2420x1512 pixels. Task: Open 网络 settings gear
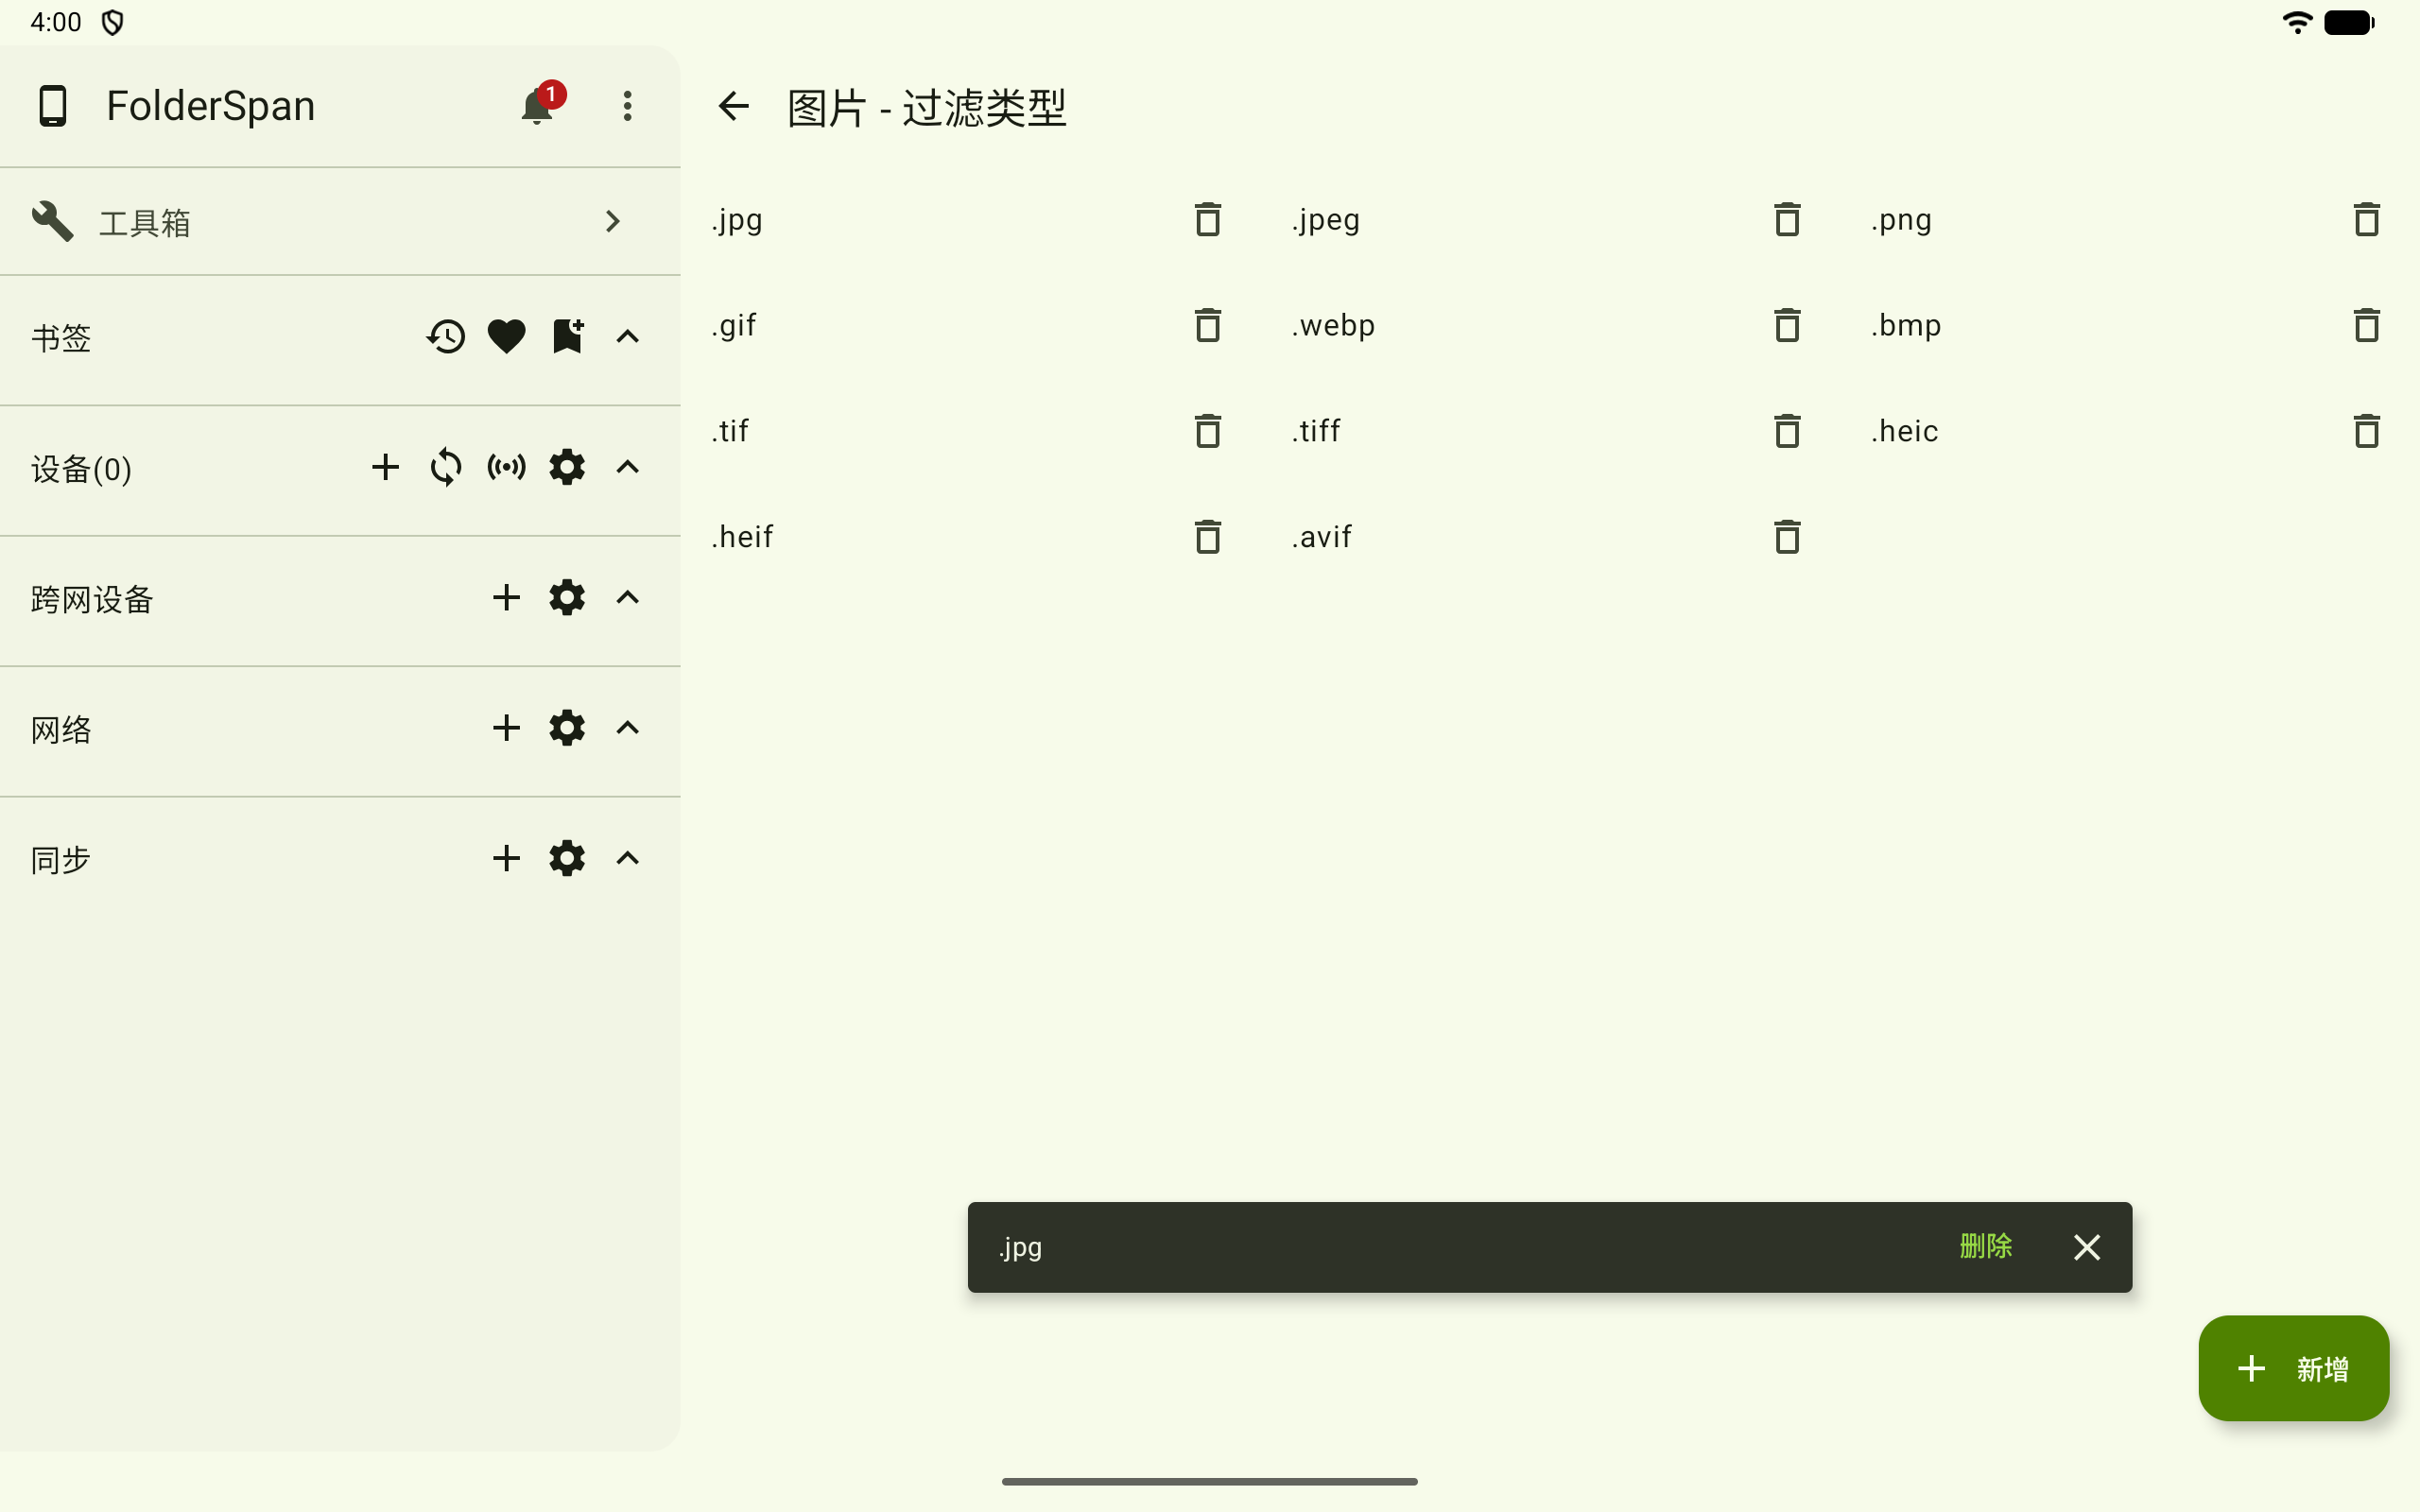(567, 728)
